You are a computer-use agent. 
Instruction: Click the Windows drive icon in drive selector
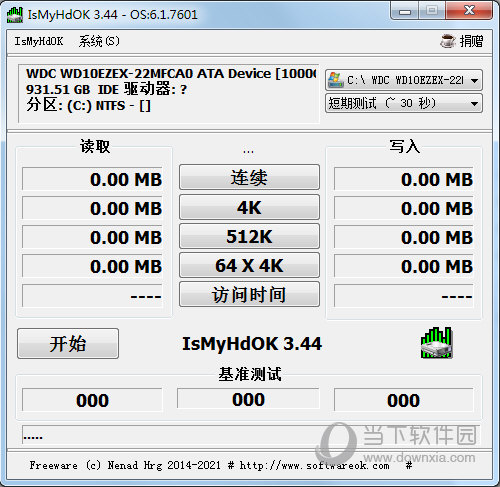pyautogui.click(x=335, y=80)
